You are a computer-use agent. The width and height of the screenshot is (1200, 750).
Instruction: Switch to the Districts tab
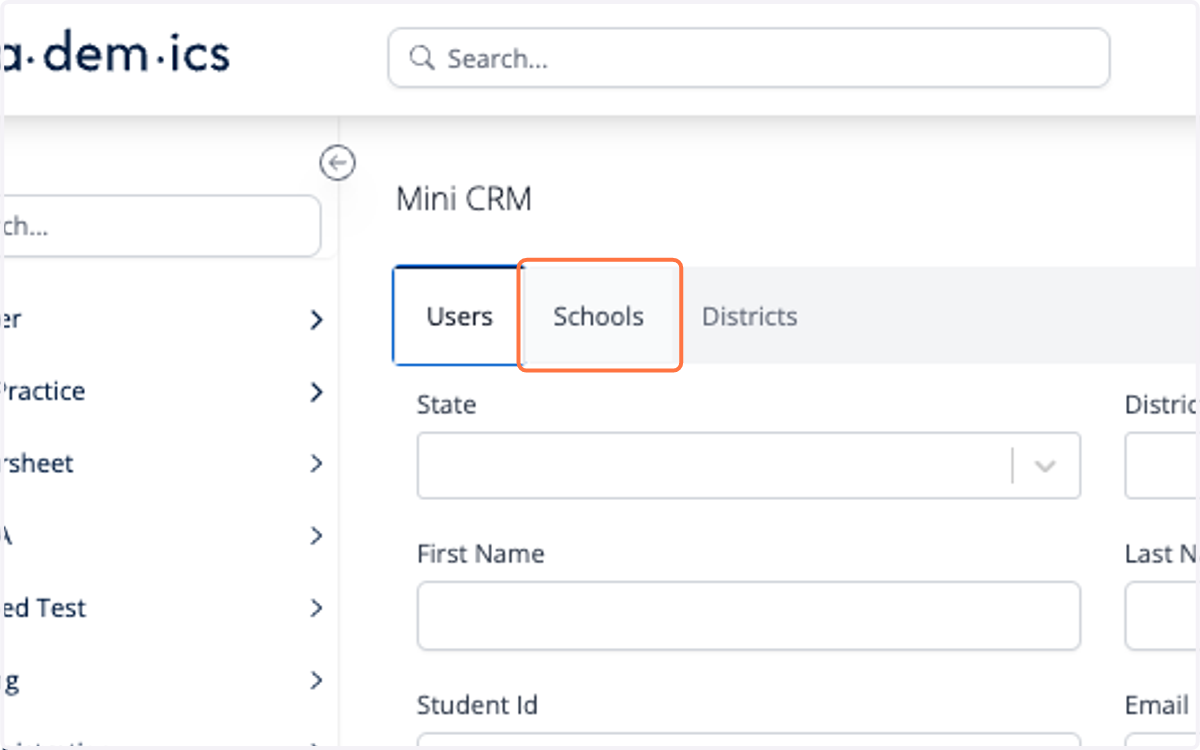pyautogui.click(x=749, y=316)
